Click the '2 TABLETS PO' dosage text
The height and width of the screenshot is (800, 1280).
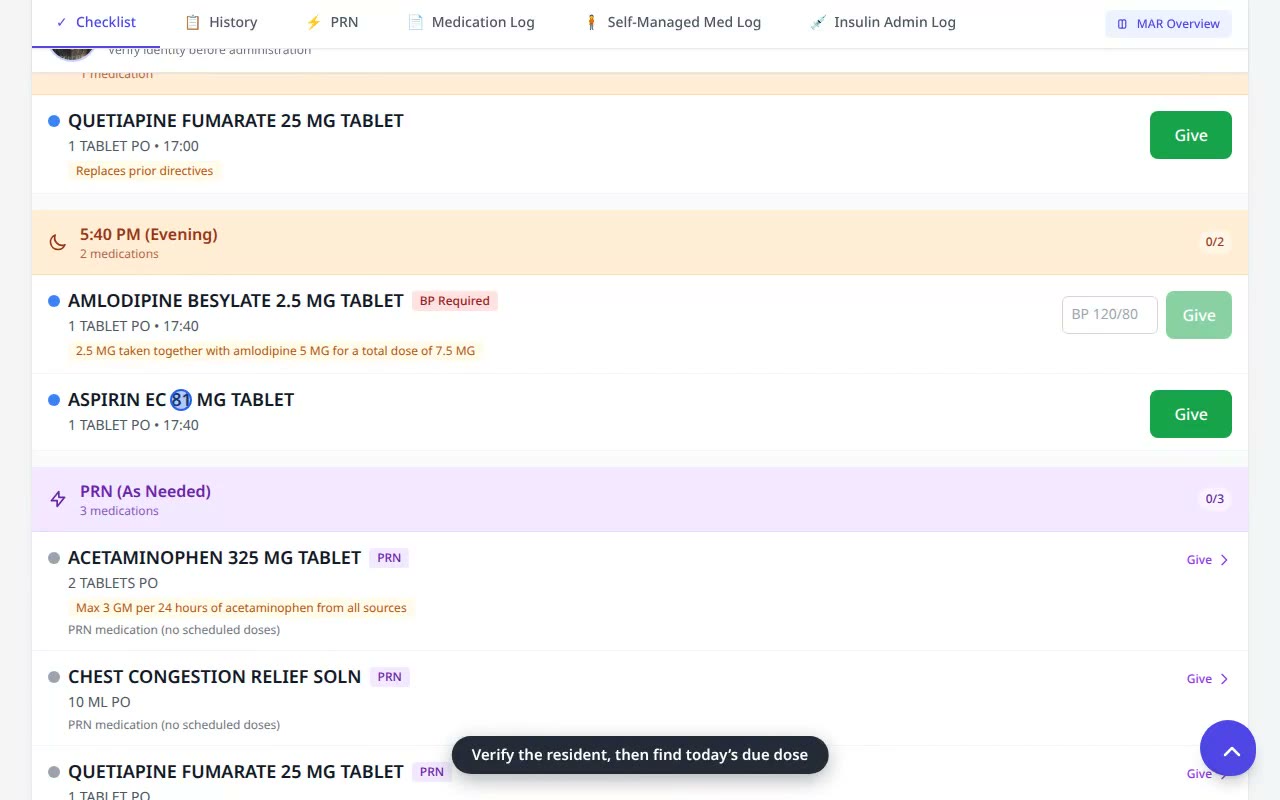point(113,583)
